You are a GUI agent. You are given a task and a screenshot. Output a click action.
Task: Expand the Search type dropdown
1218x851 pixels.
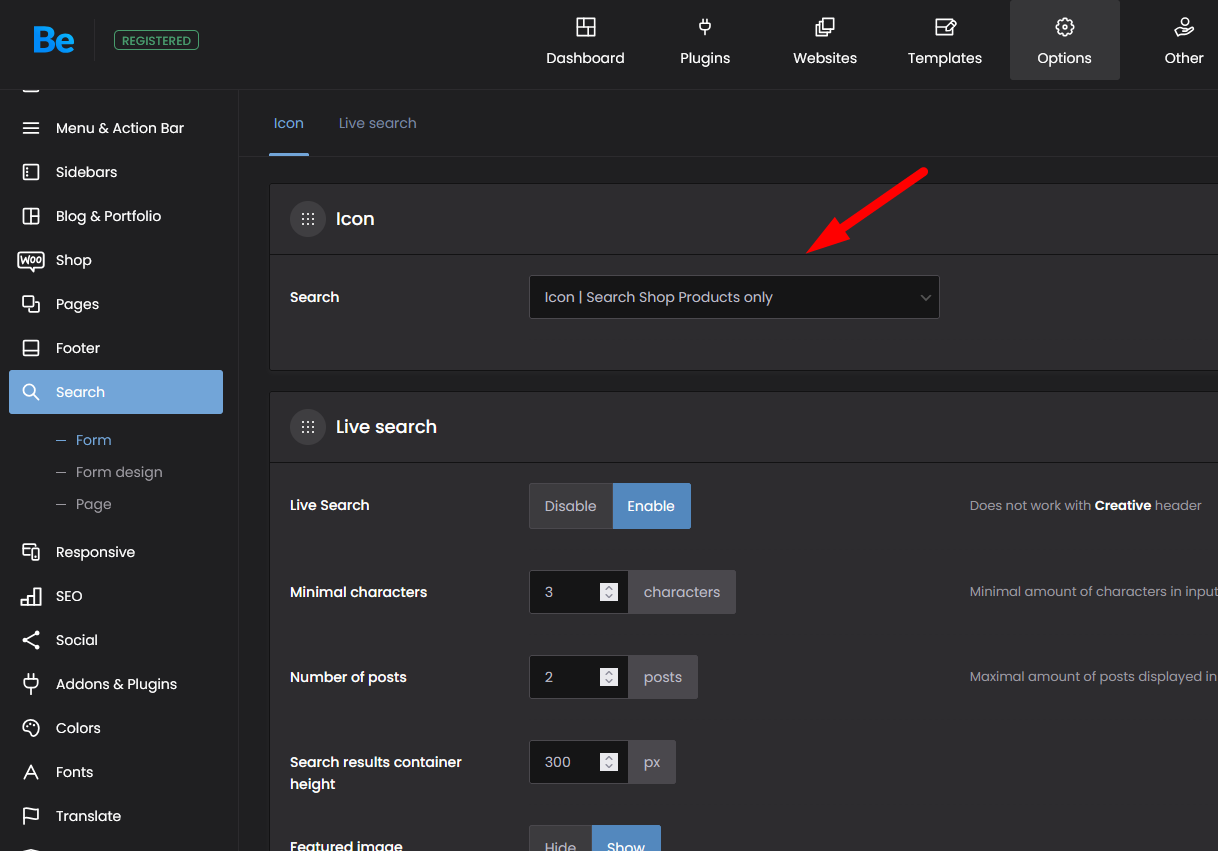pos(734,297)
